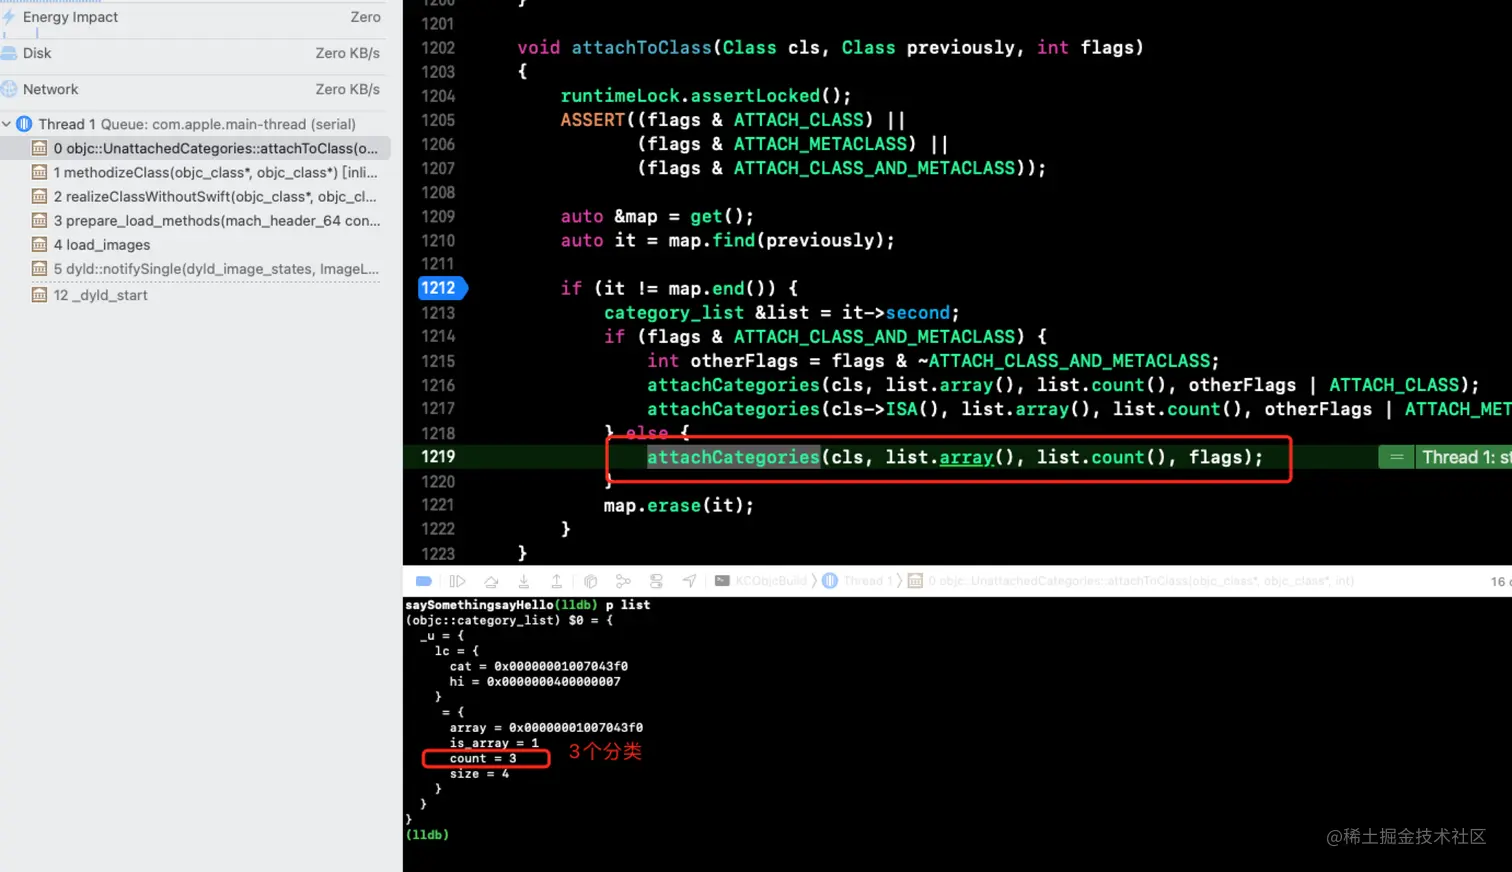Click the attachCategories call on line 1219
The image size is (1512, 872).
(x=733, y=457)
